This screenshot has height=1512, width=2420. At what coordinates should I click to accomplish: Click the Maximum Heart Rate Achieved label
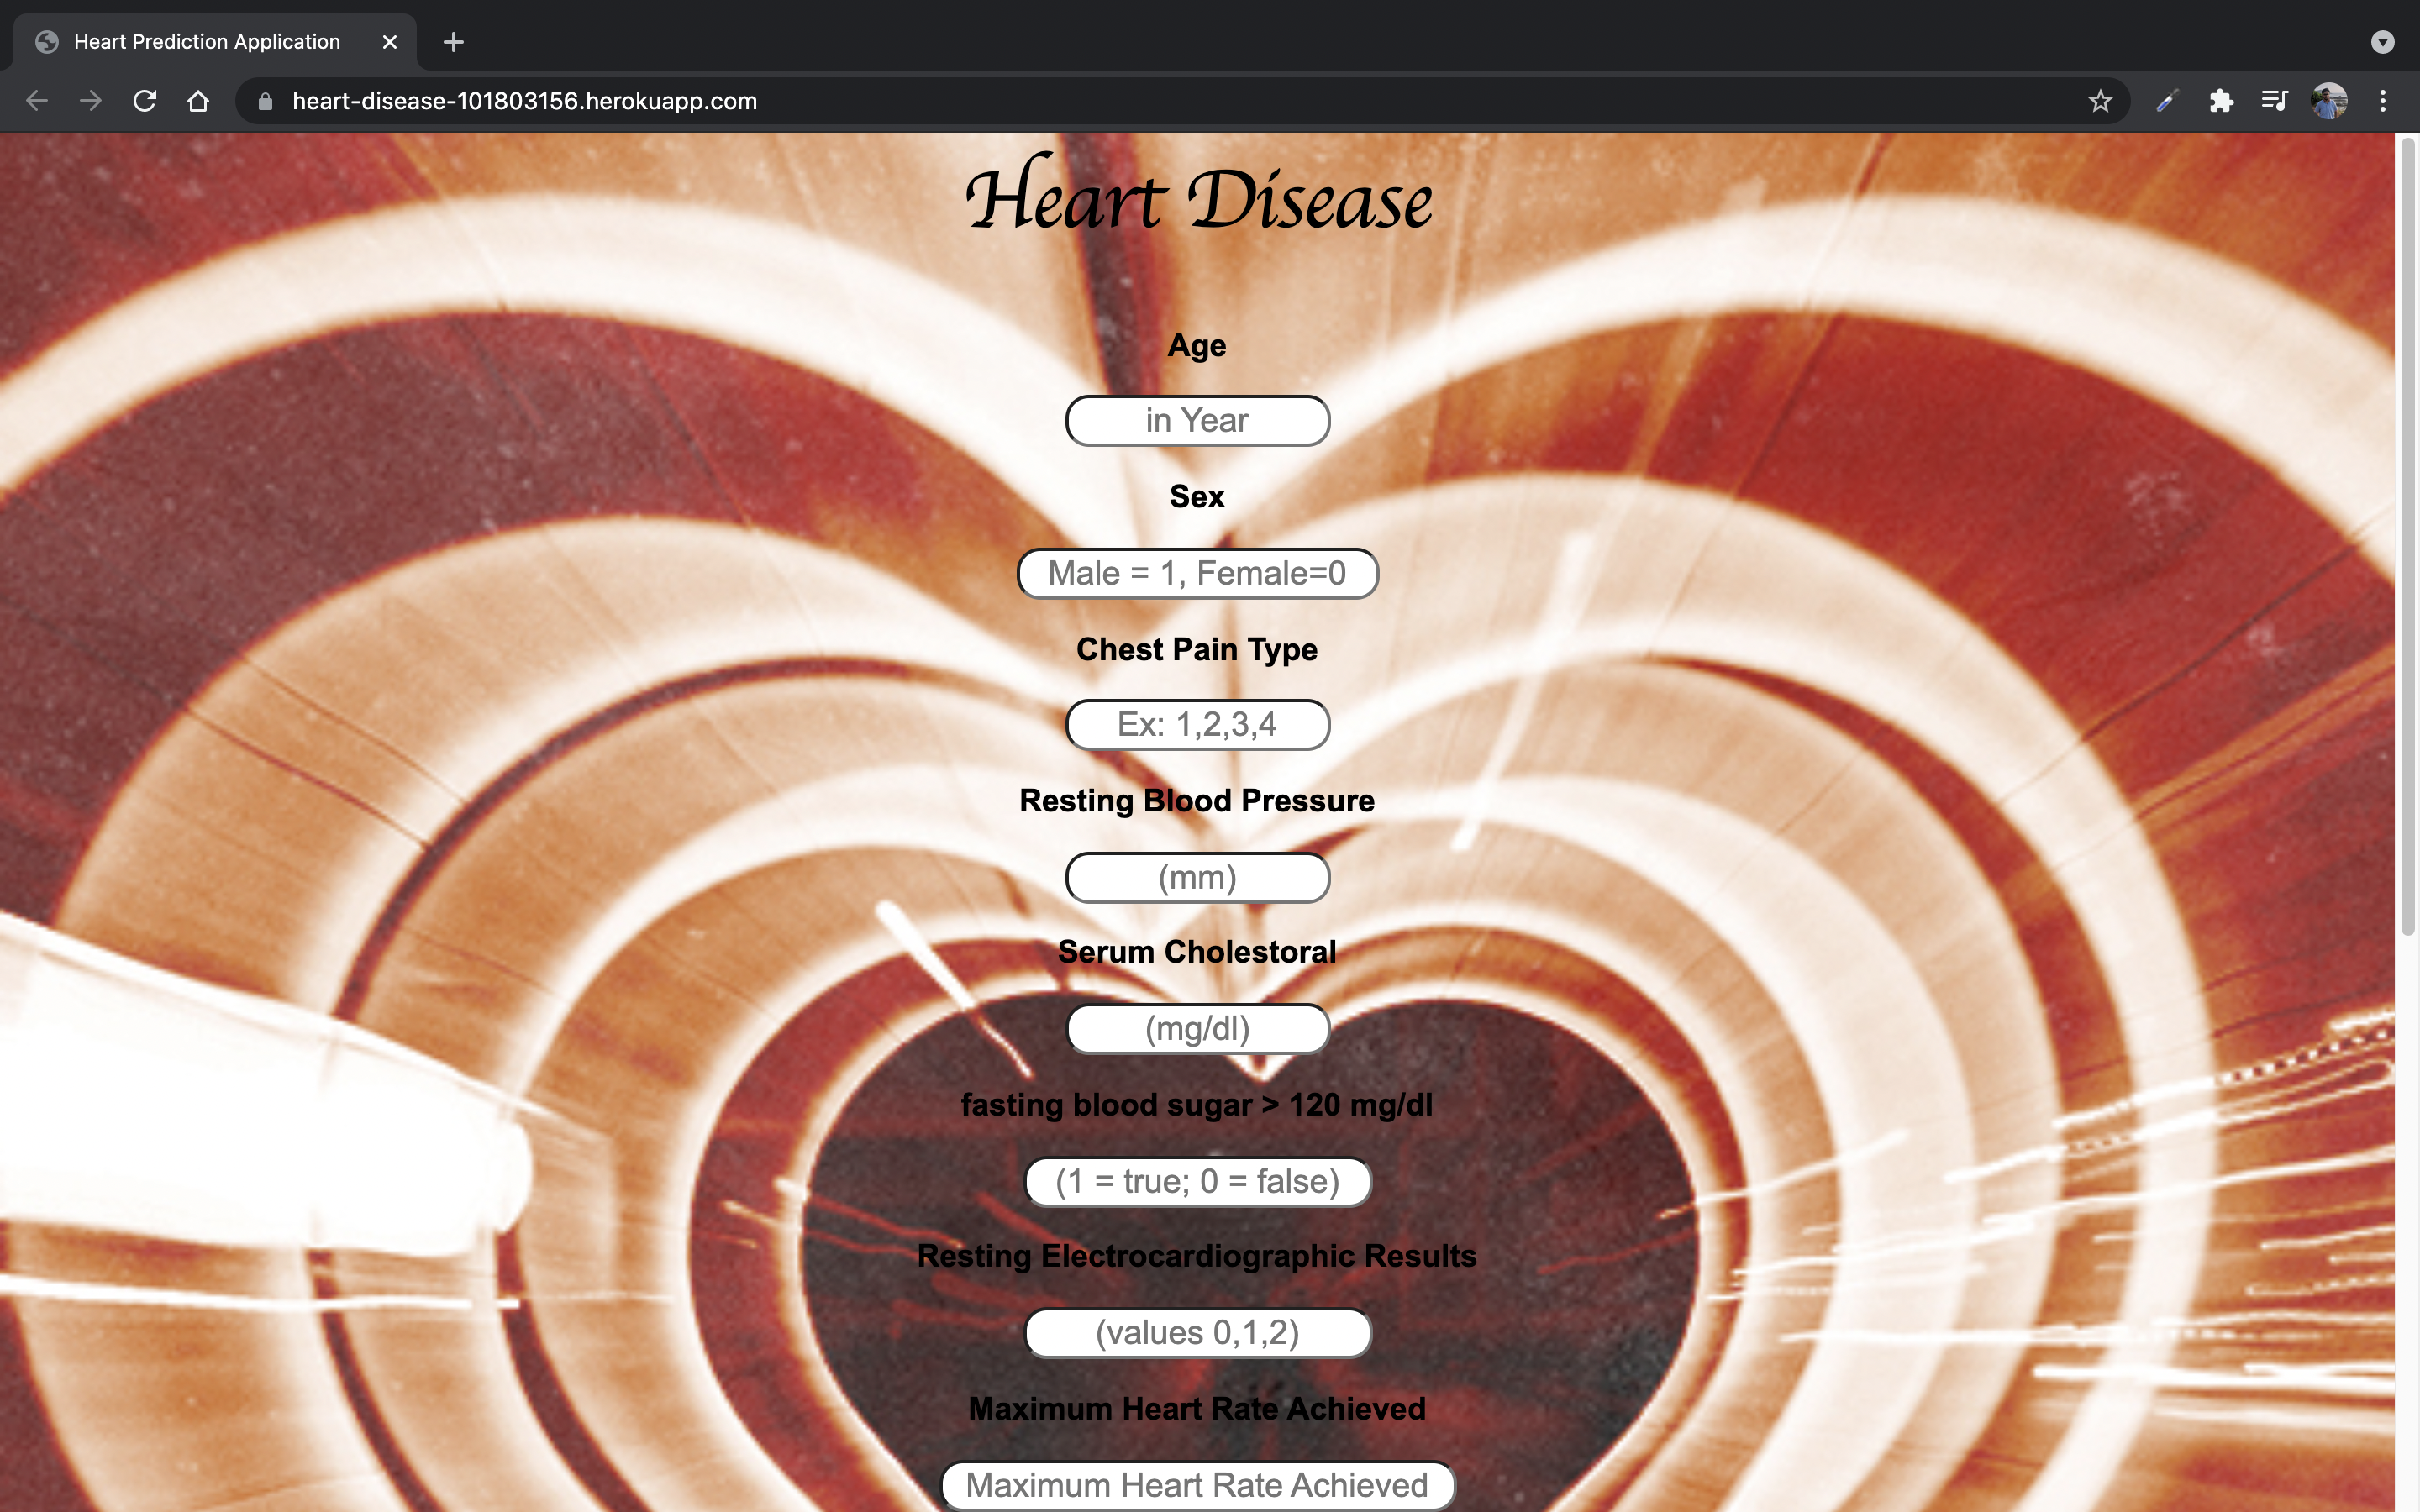1197,1409
